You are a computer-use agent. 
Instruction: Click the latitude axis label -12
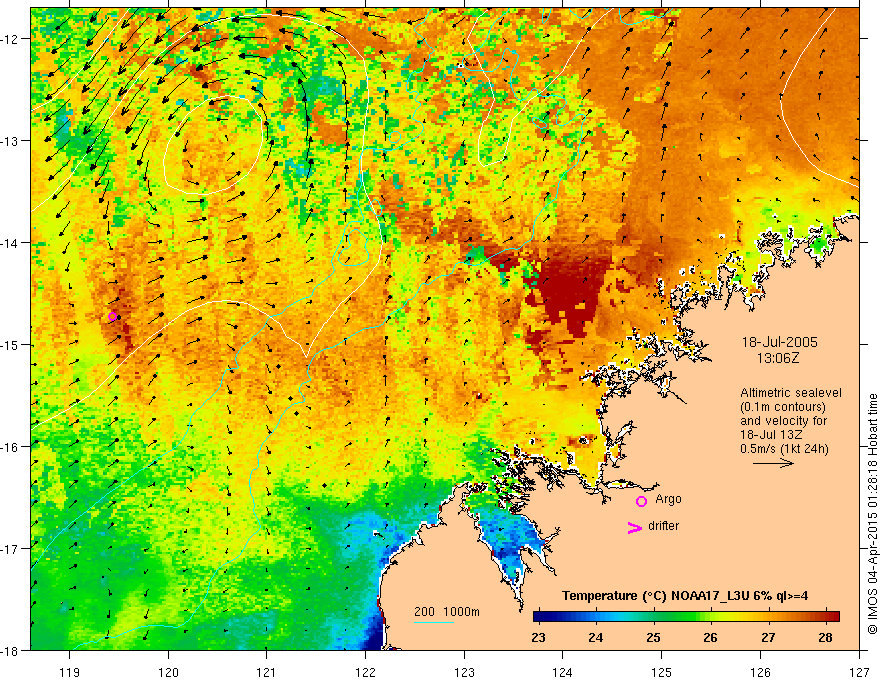point(10,39)
